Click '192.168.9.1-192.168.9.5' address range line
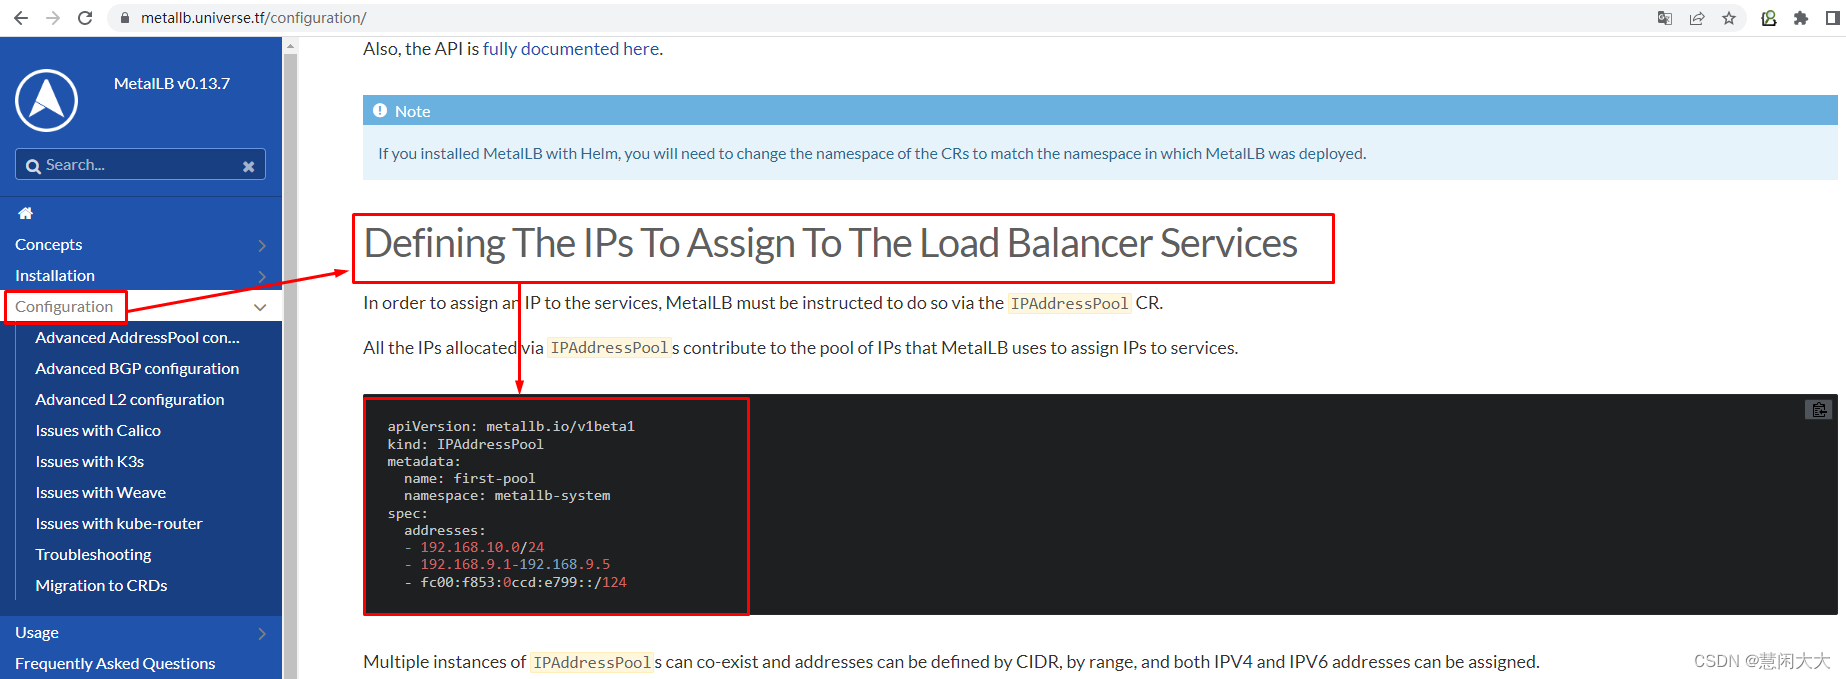This screenshot has height=679, width=1846. pos(515,565)
